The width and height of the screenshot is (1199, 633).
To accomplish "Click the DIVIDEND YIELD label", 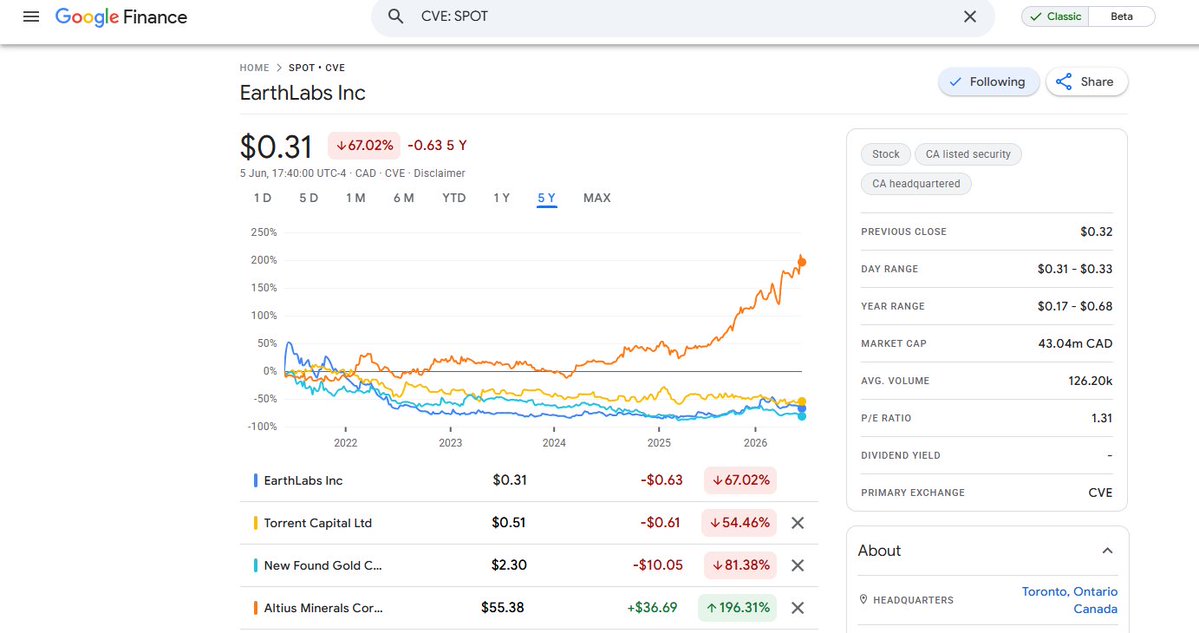I will [901, 456].
